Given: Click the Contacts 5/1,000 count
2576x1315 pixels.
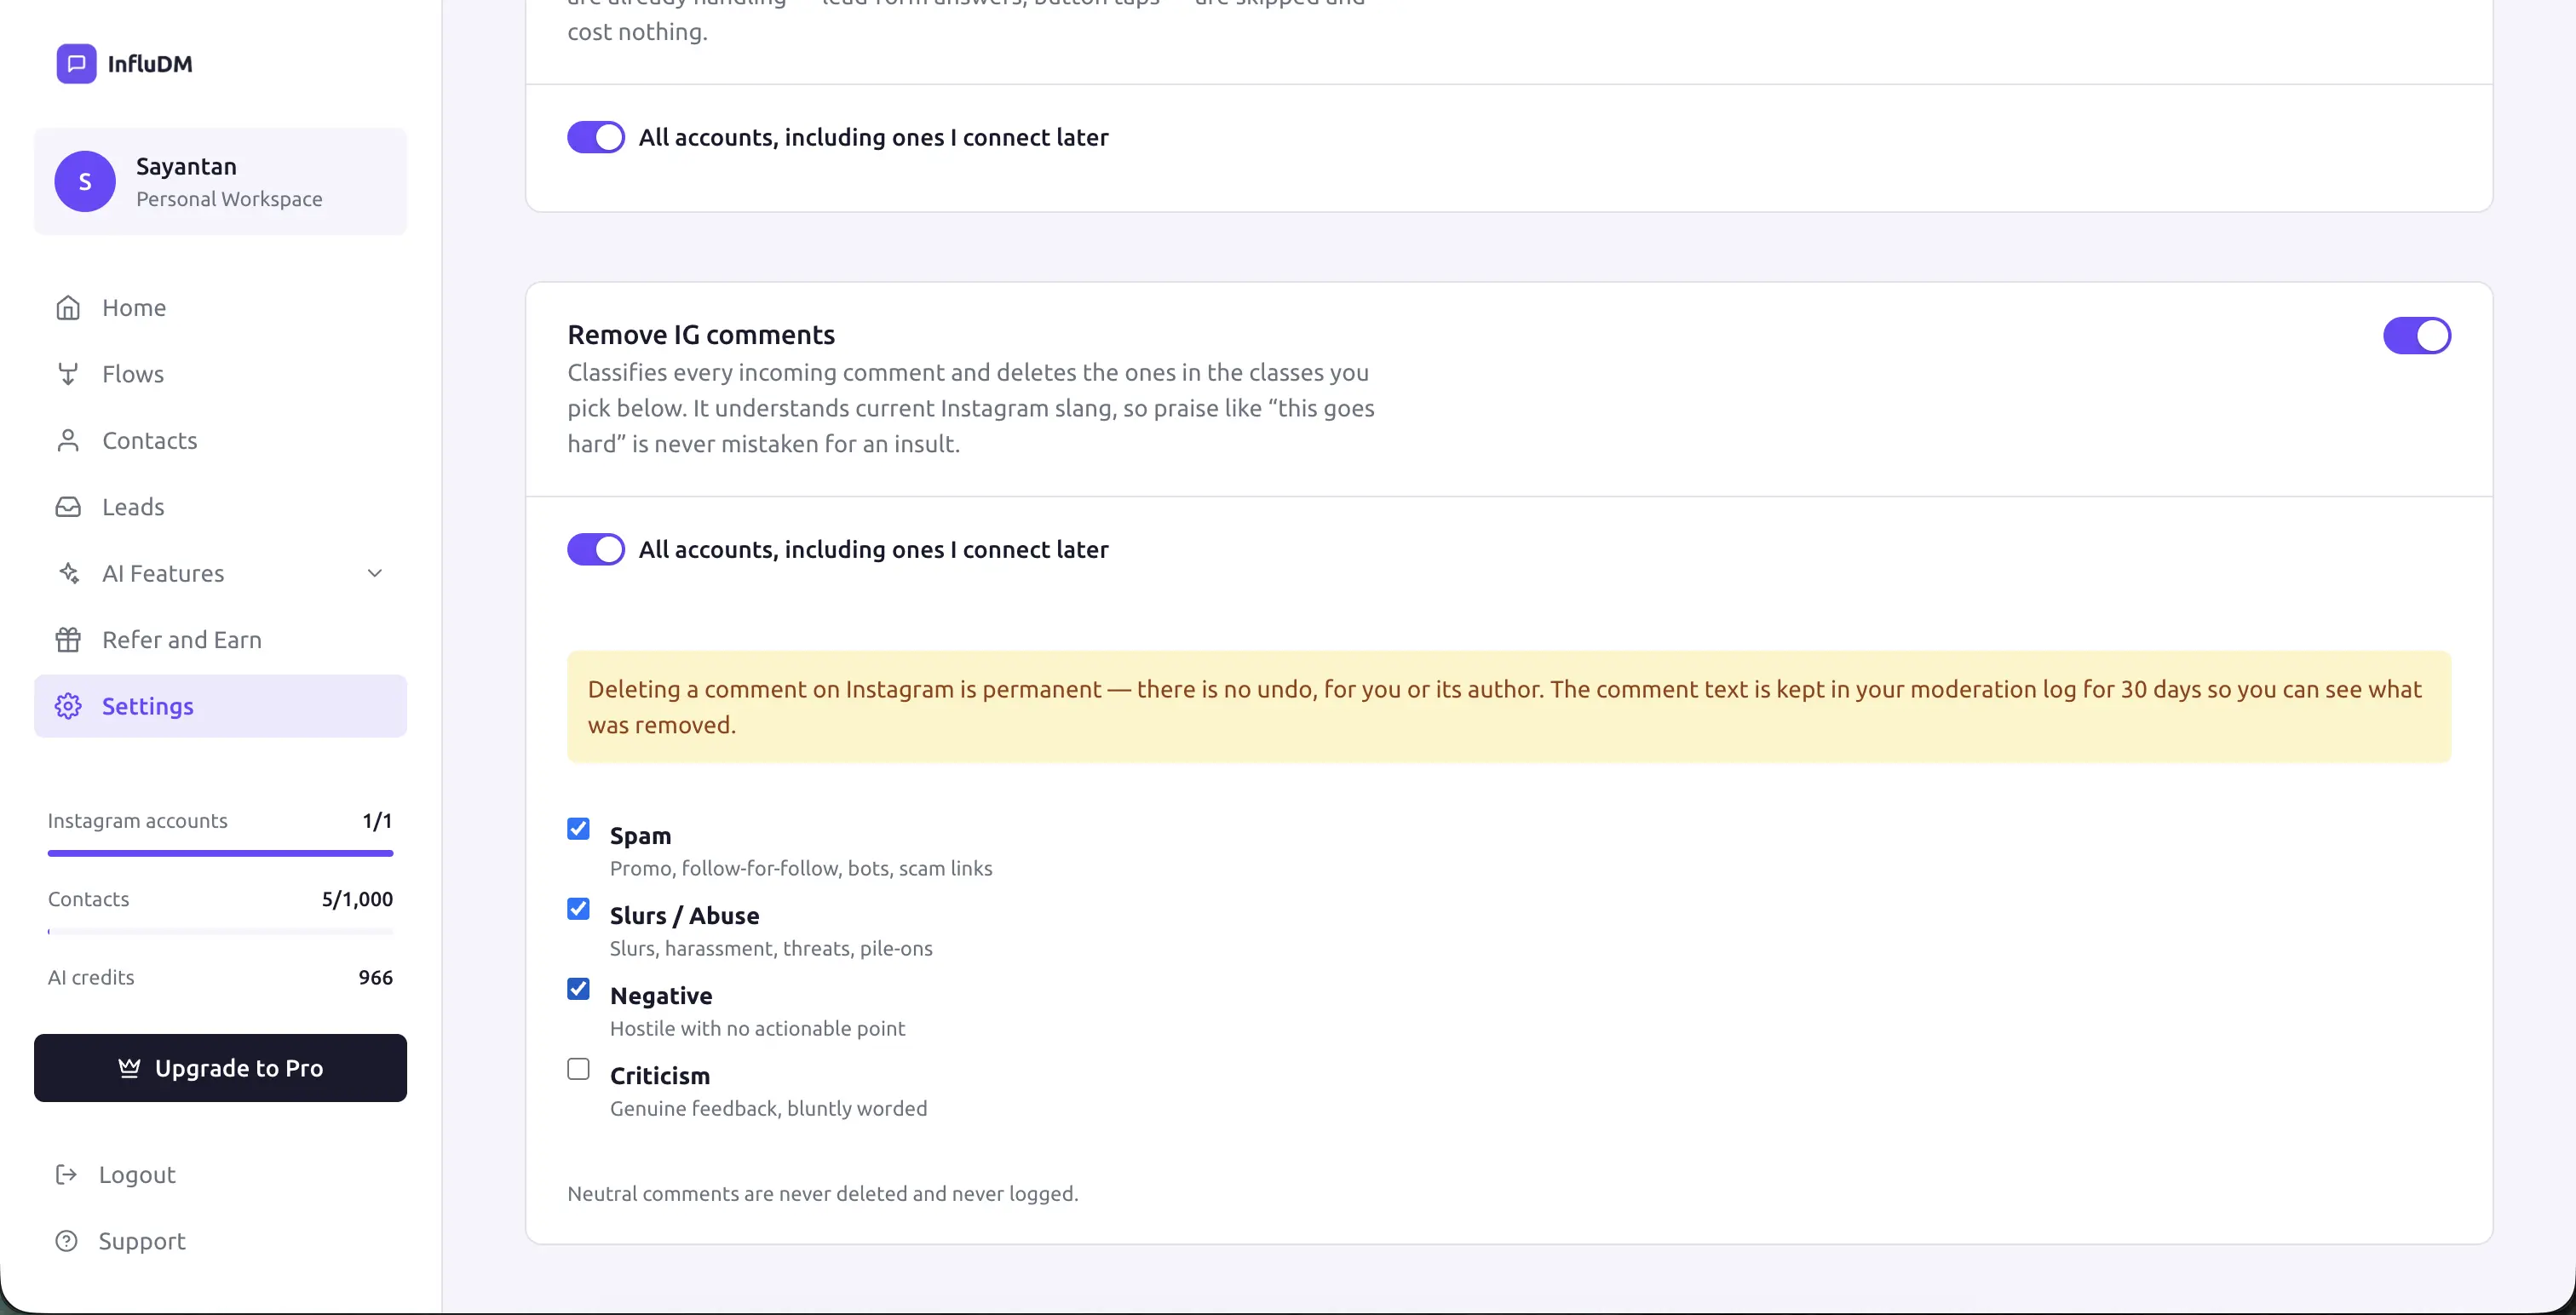Looking at the screenshot, I should coord(357,899).
